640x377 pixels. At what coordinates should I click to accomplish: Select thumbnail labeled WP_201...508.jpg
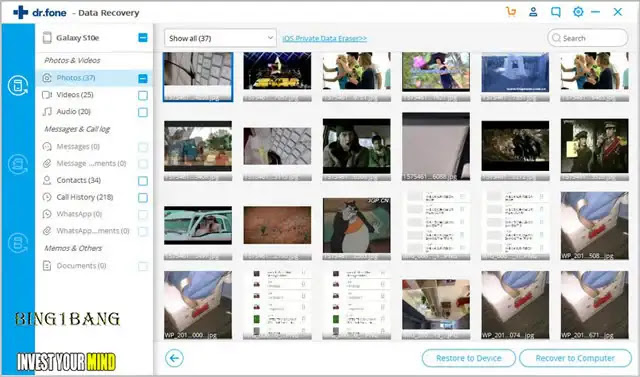[x=595, y=226]
